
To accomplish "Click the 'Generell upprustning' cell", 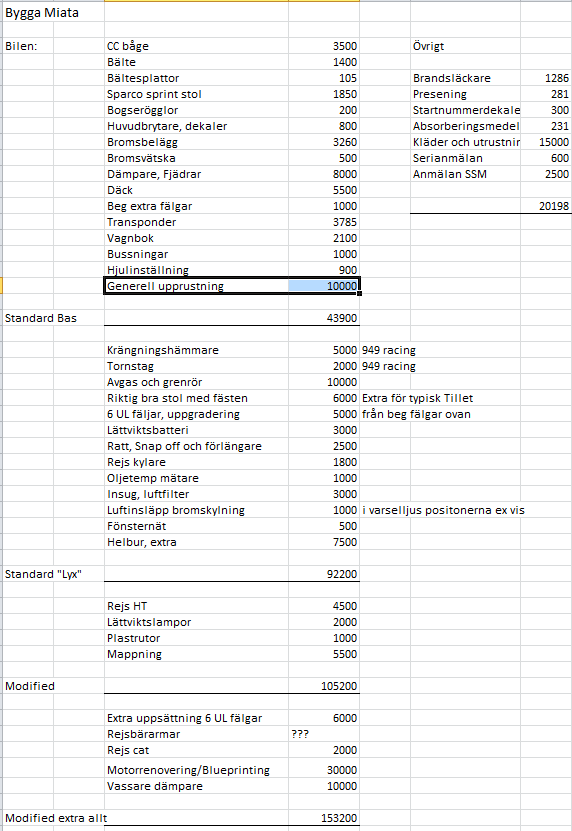I will click(x=196, y=286).
